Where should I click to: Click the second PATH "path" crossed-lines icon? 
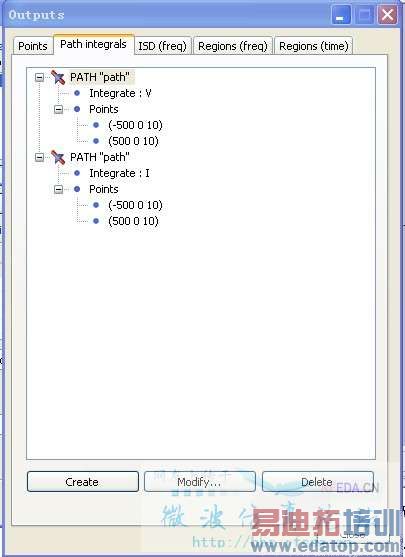[58, 157]
